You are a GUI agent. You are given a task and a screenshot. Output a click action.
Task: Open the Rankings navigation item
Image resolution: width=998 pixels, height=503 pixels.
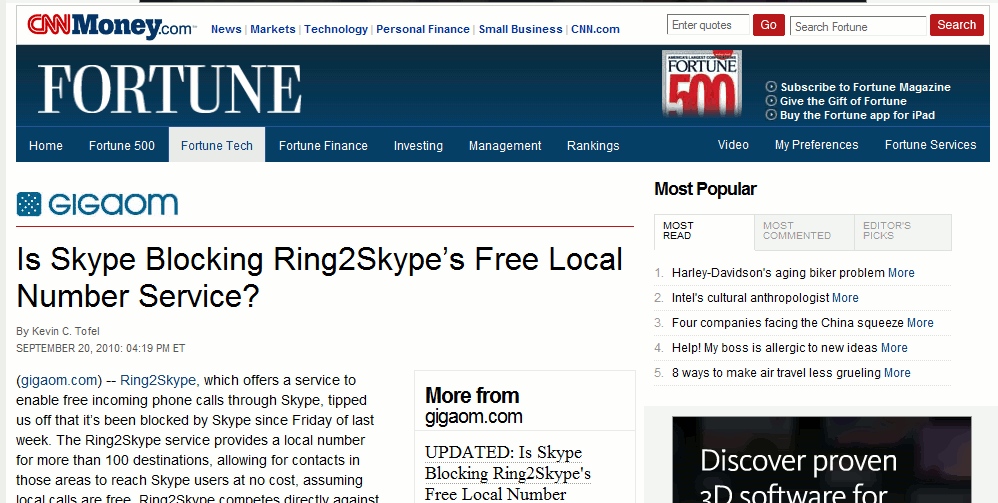593,145
